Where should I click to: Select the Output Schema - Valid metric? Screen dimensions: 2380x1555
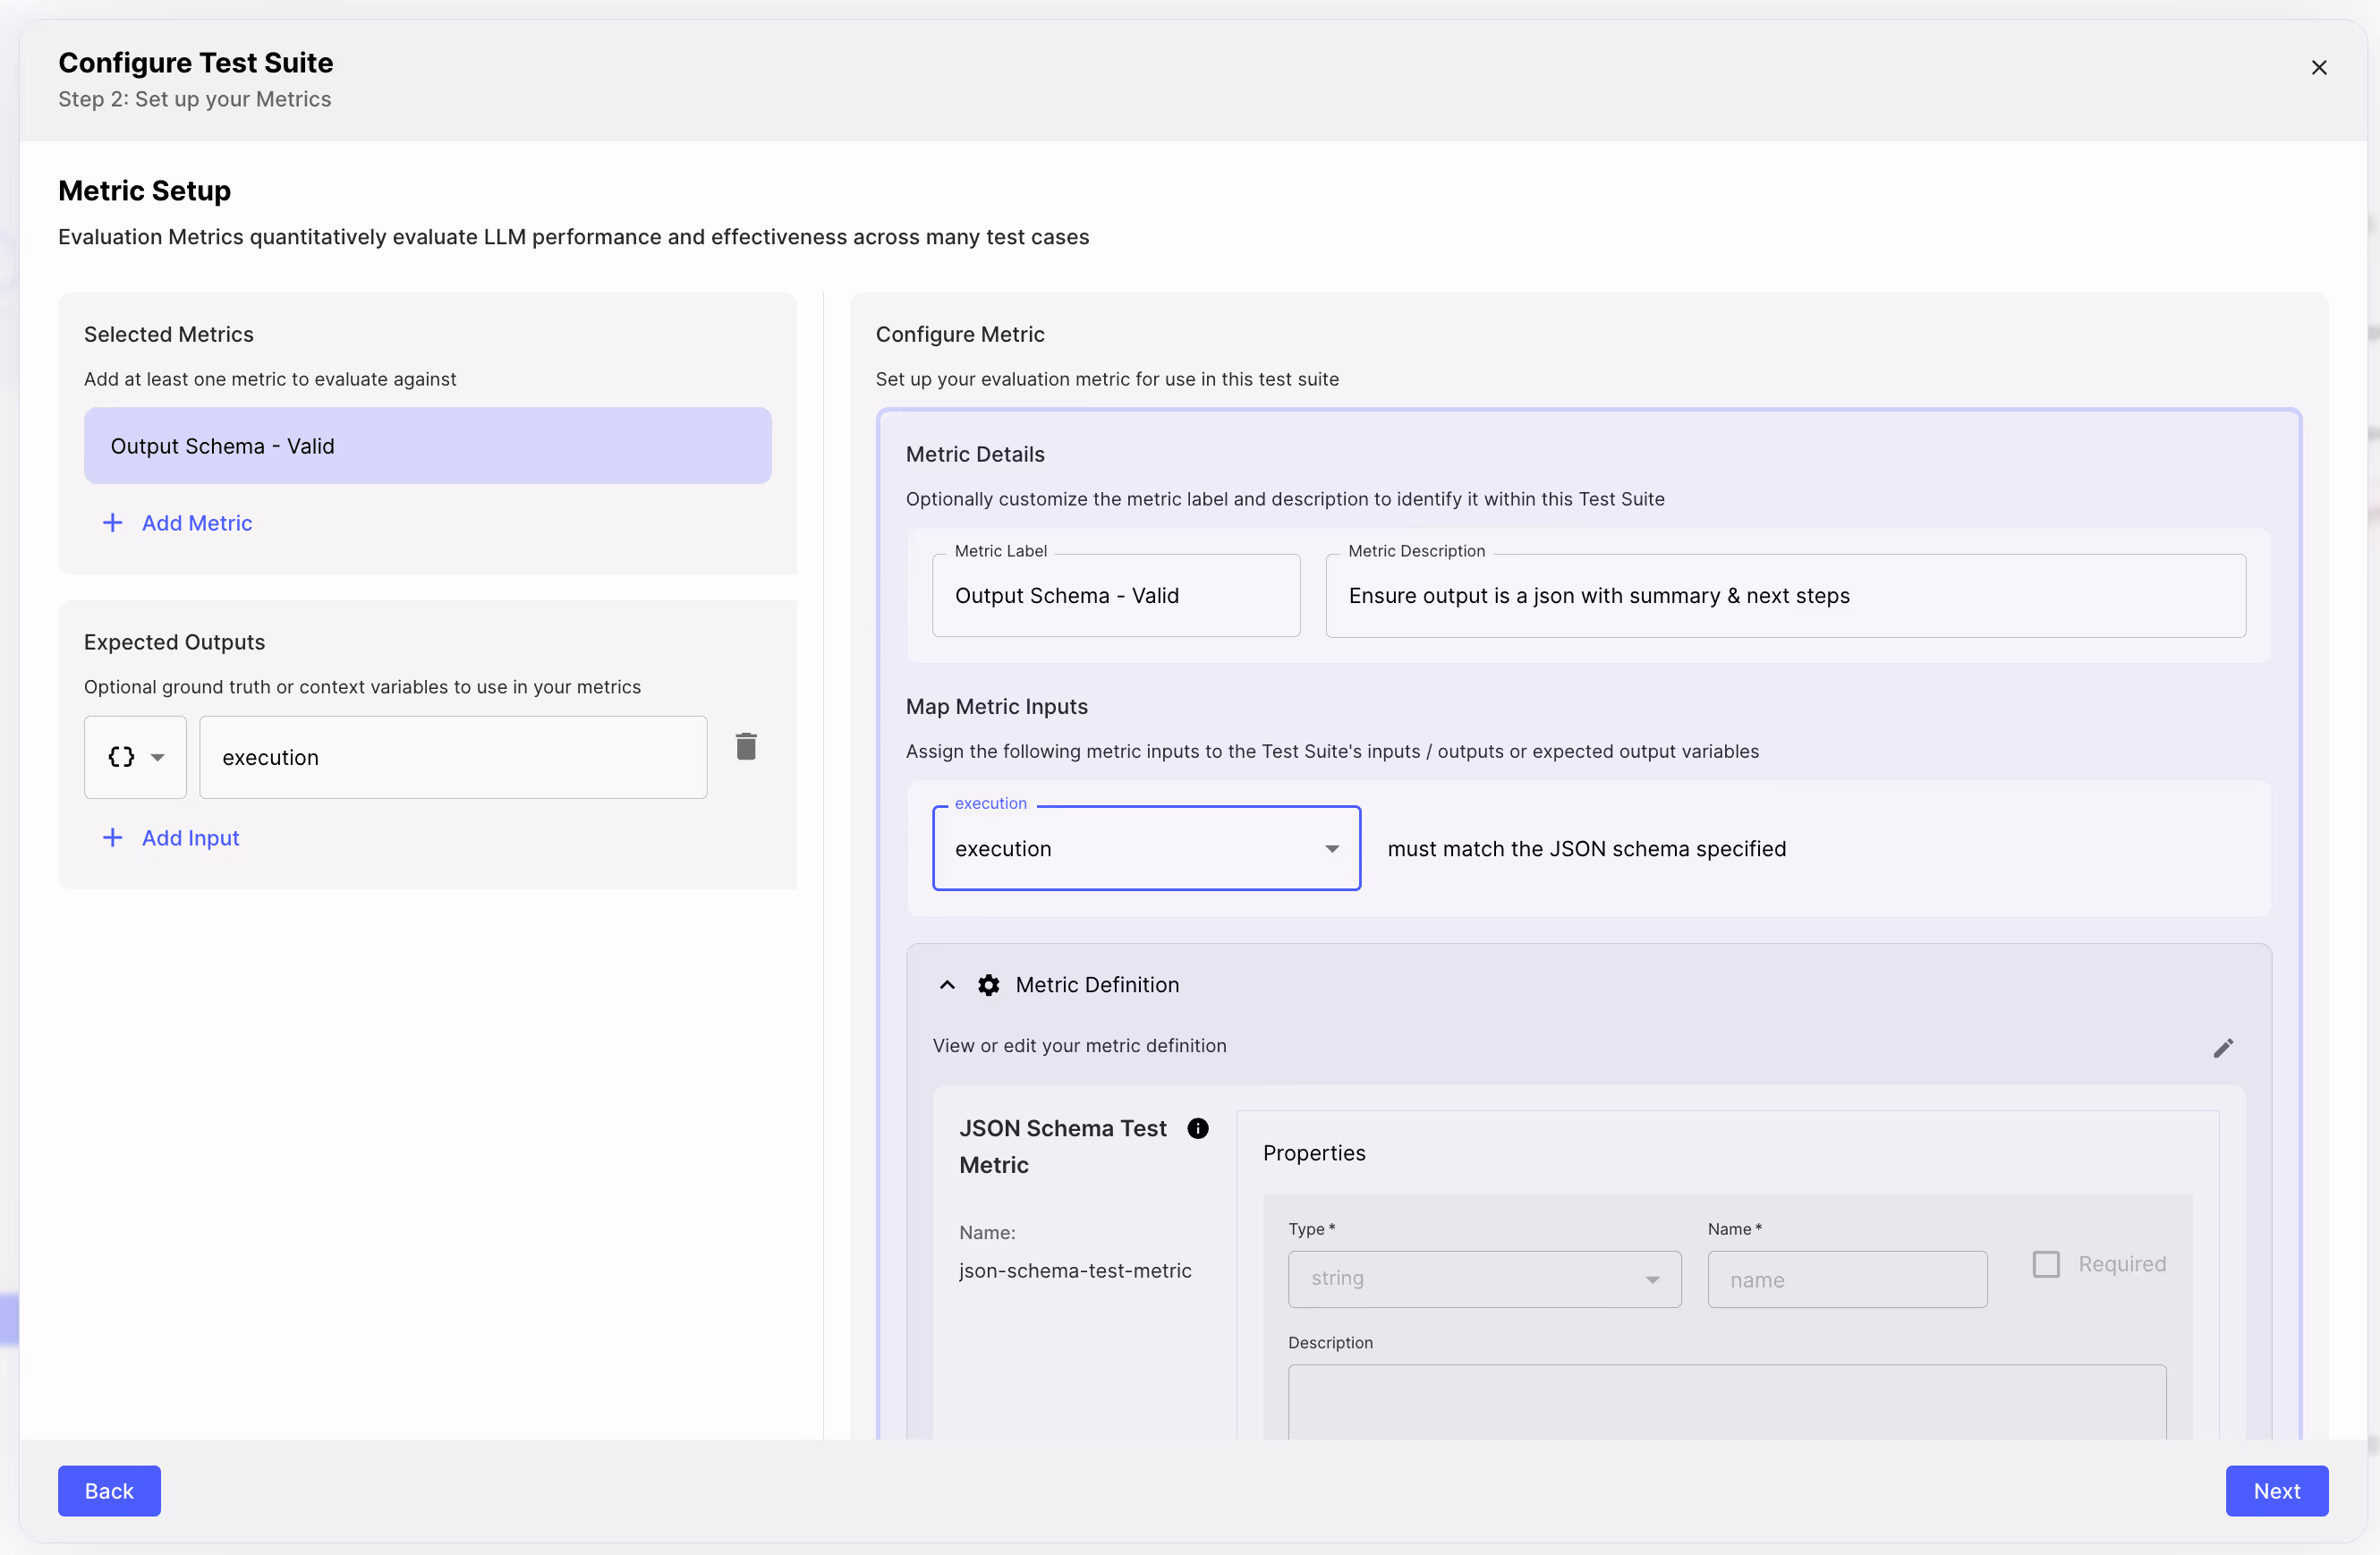pyautogui.click(x=427, y=446)
